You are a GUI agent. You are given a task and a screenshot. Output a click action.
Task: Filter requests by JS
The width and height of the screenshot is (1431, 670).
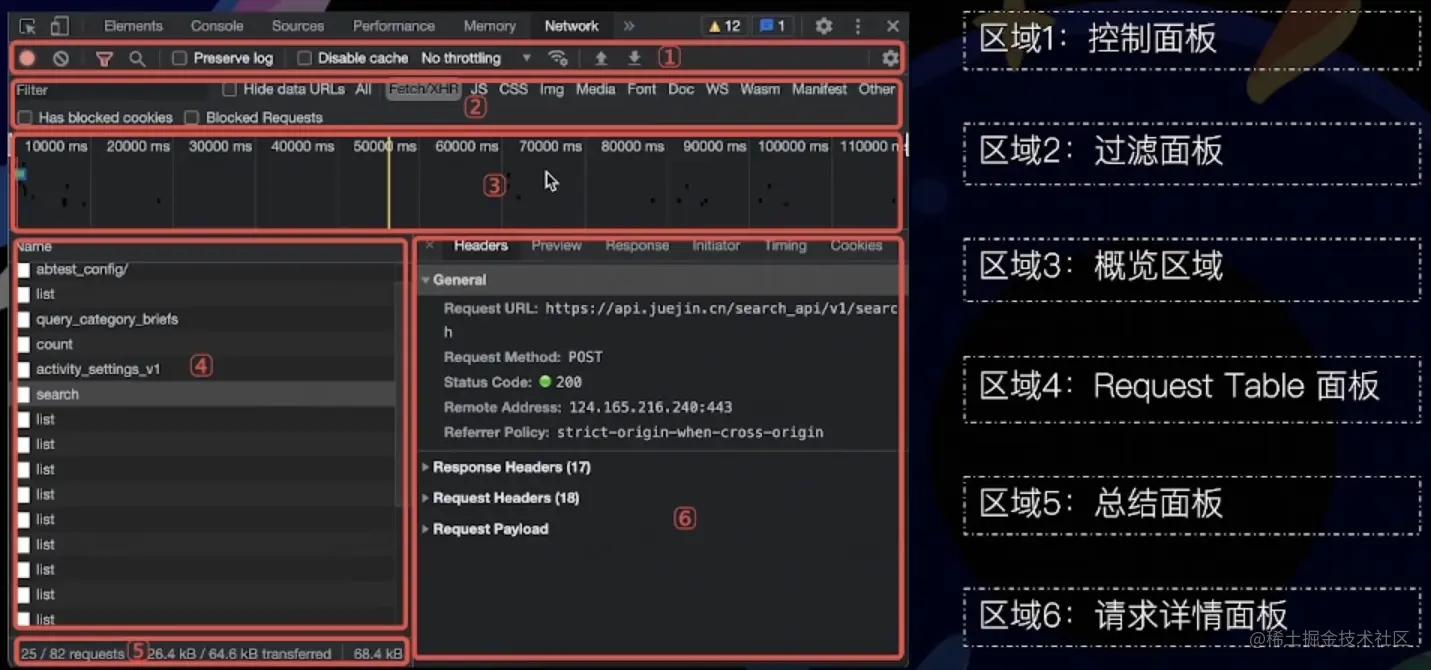(x=479, y=89)
